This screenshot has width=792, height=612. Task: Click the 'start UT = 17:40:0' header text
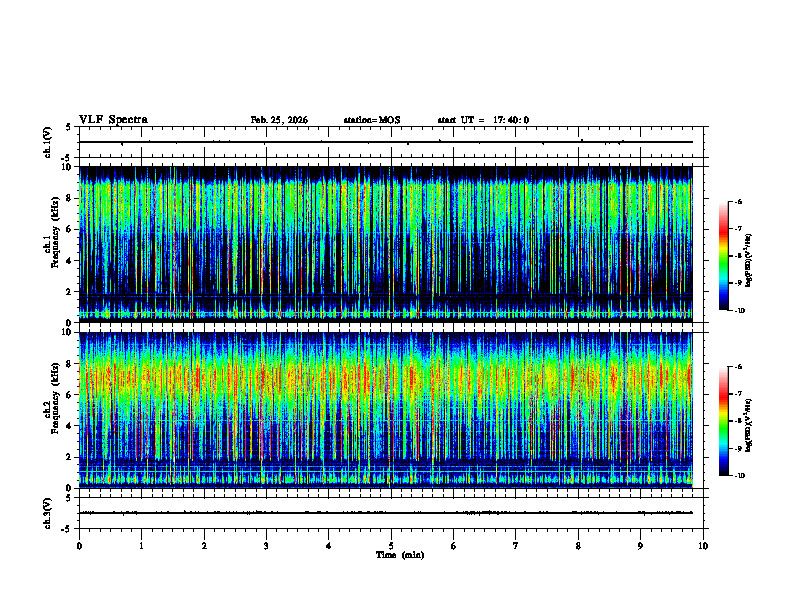(483, 120)
